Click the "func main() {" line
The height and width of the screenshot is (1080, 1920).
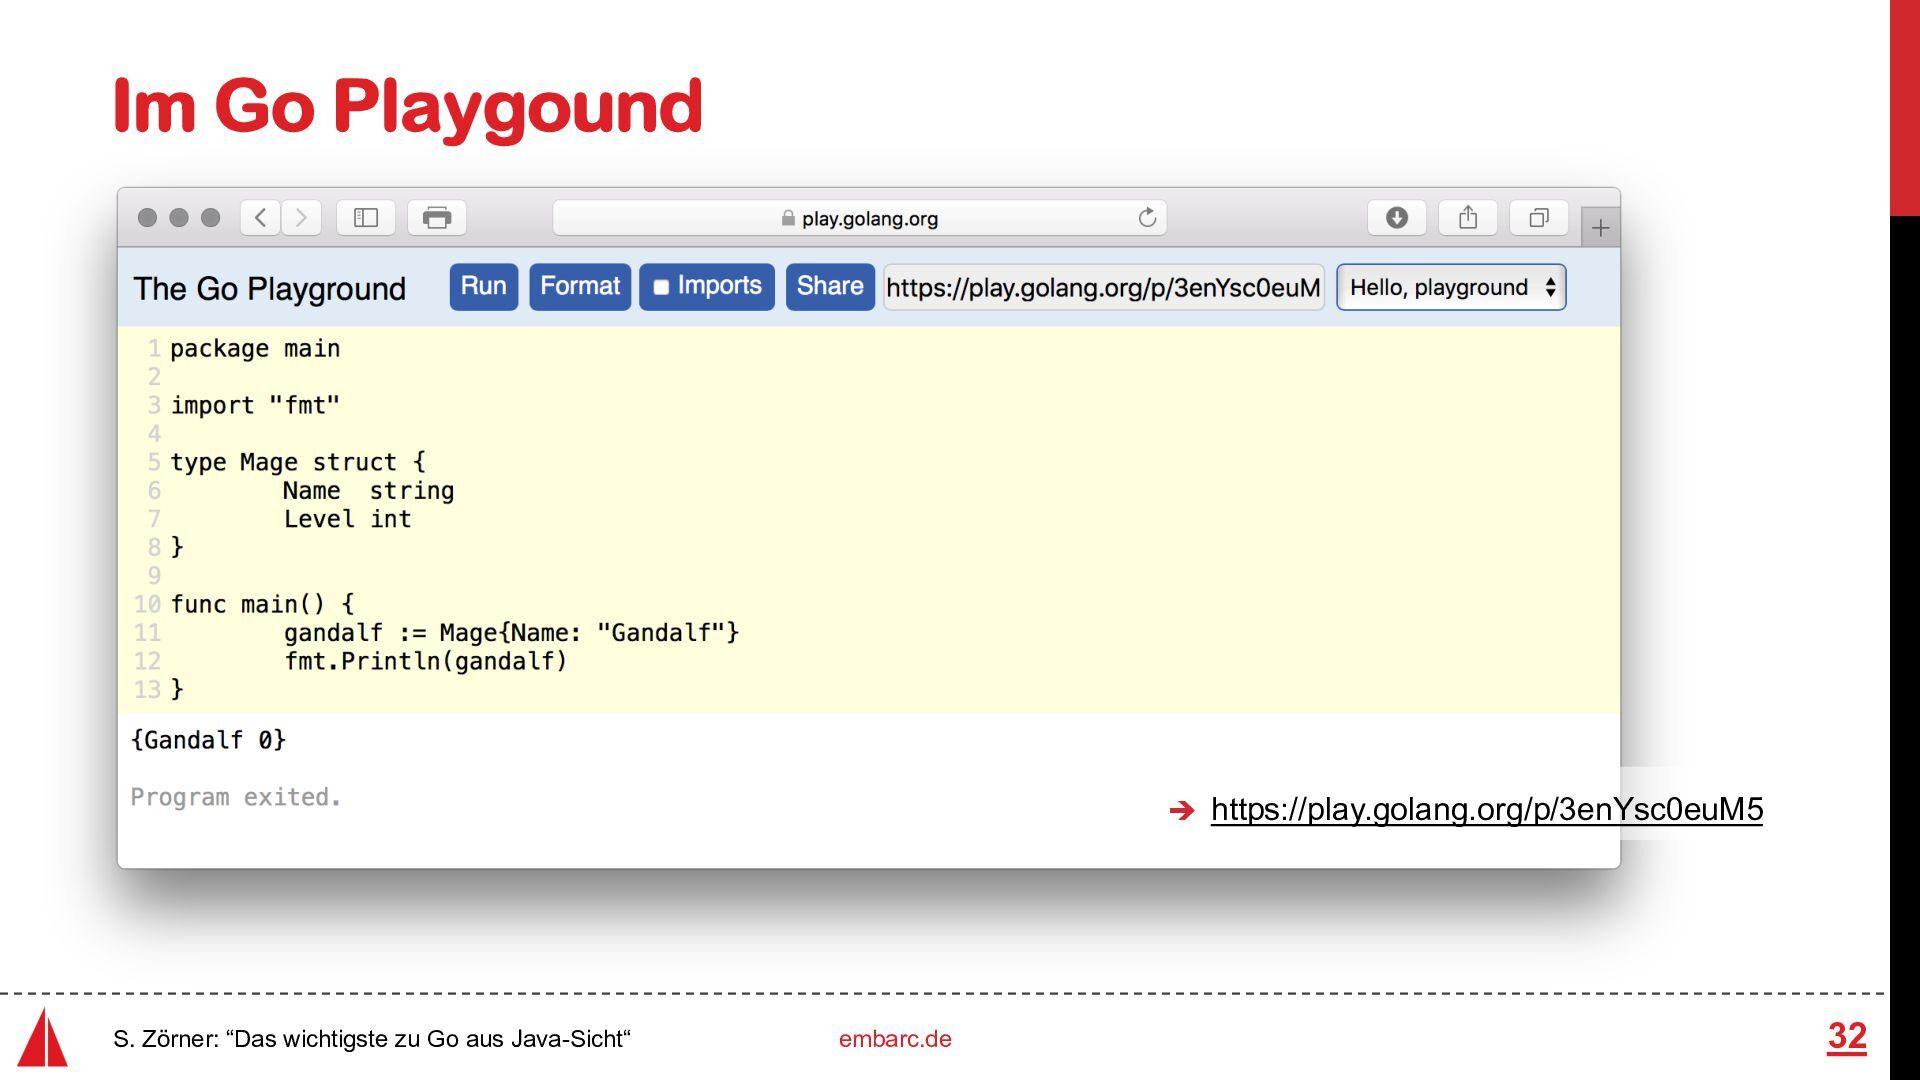(262, 604)
